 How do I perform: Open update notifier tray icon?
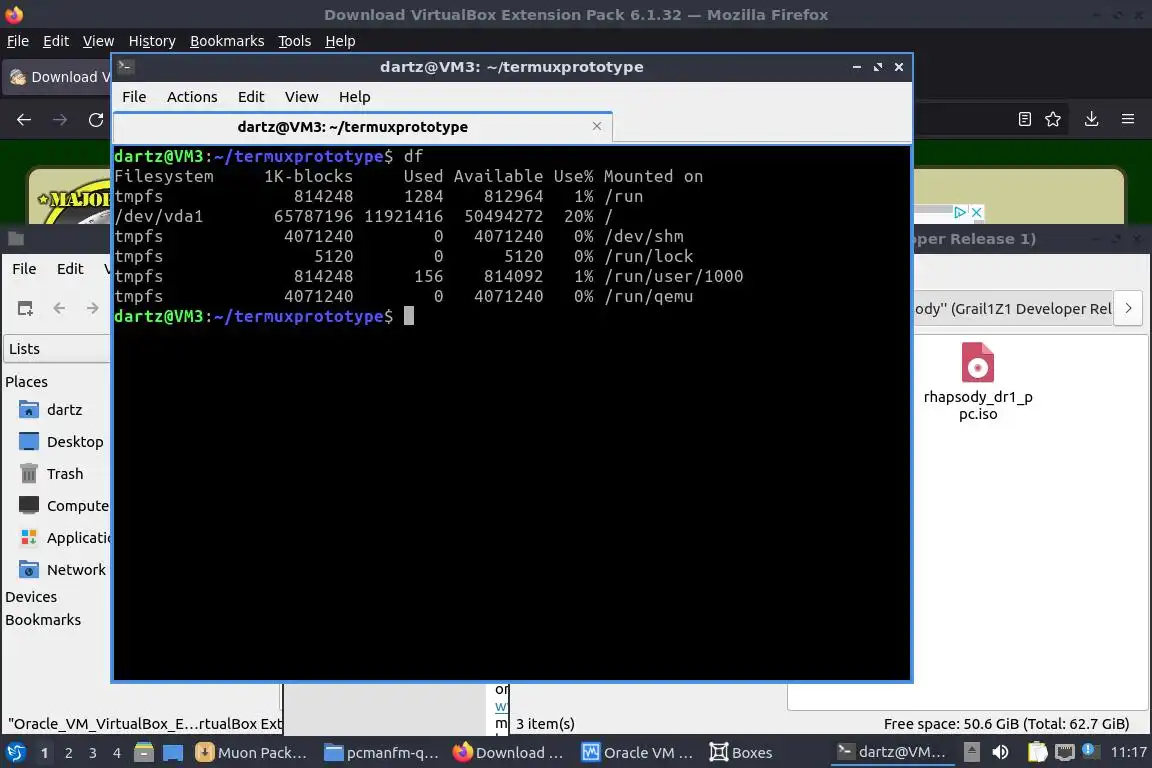1090,751
